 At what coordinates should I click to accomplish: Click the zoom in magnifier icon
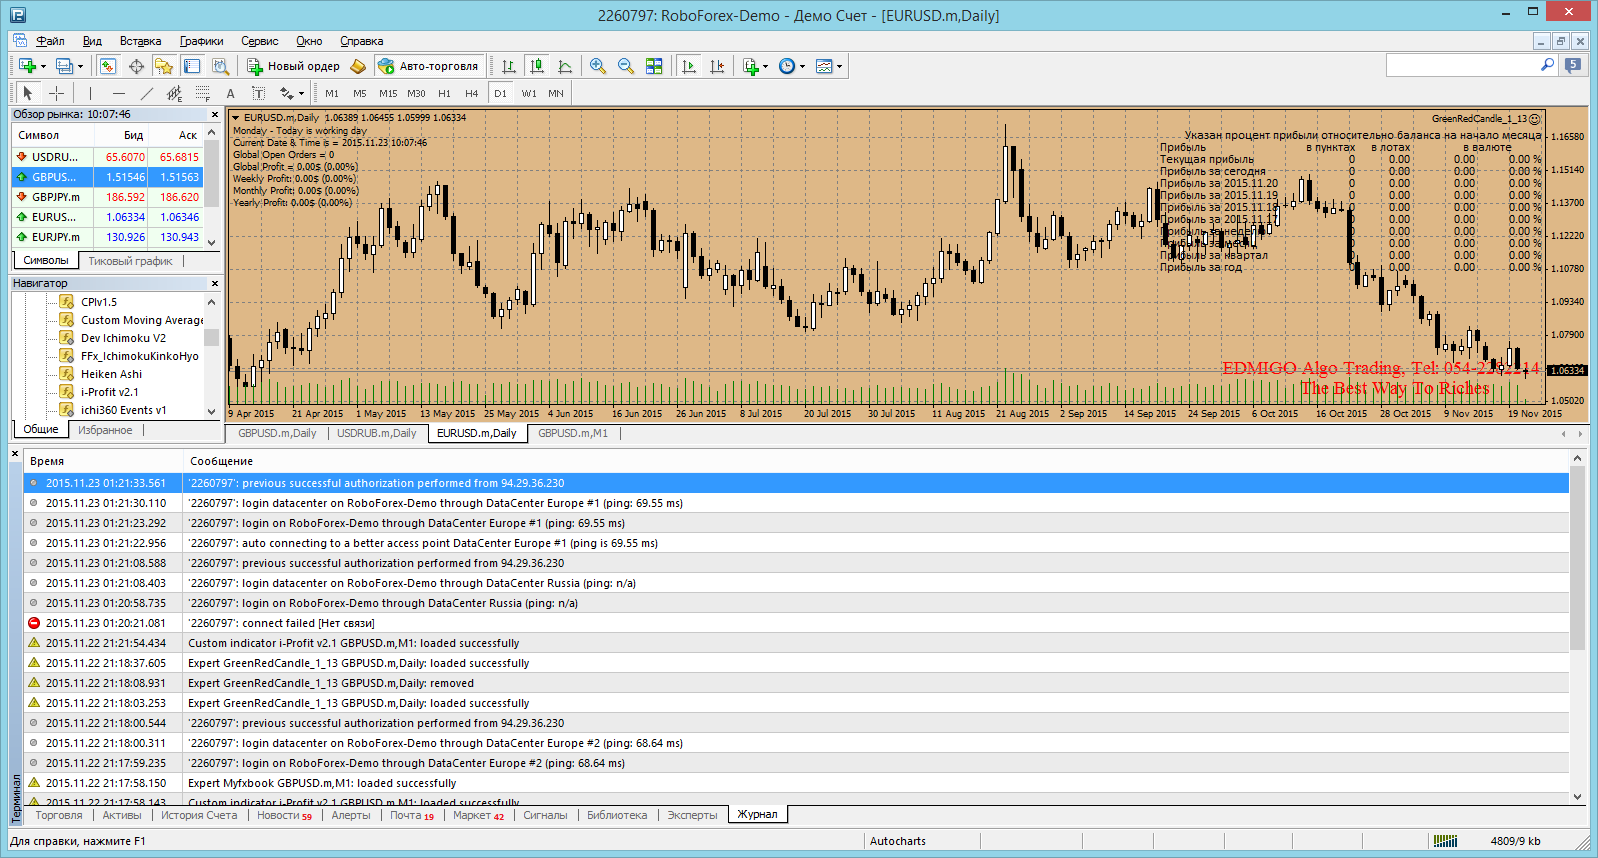point(598,66)
